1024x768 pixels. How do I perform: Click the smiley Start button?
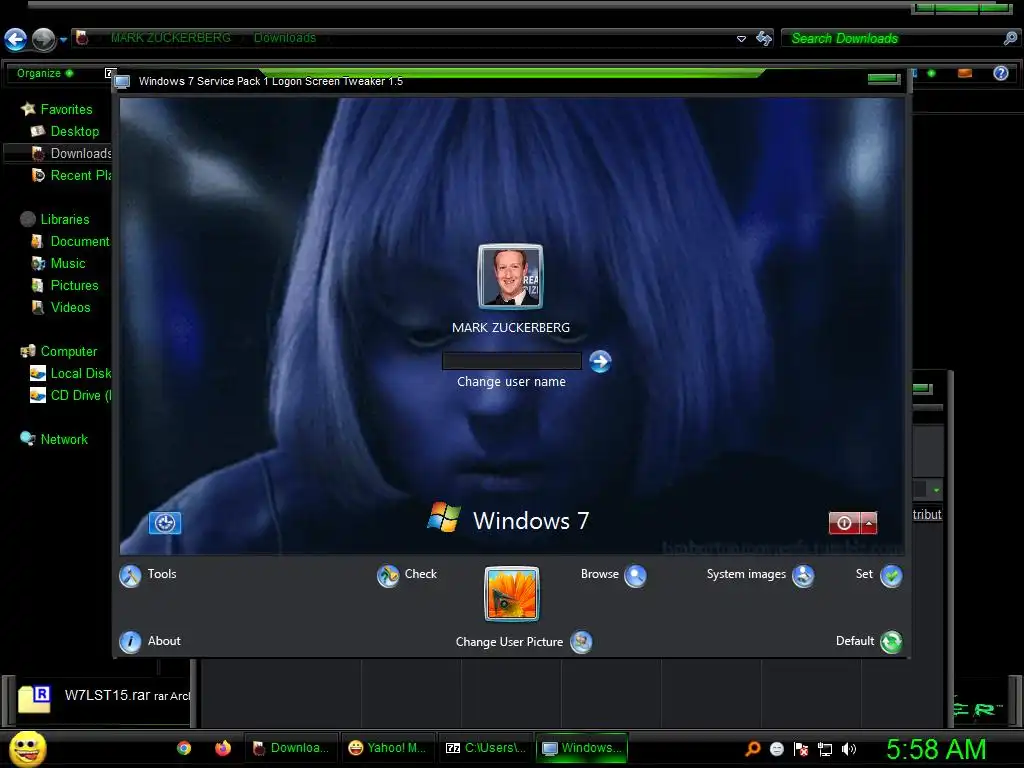coord(28,749)
